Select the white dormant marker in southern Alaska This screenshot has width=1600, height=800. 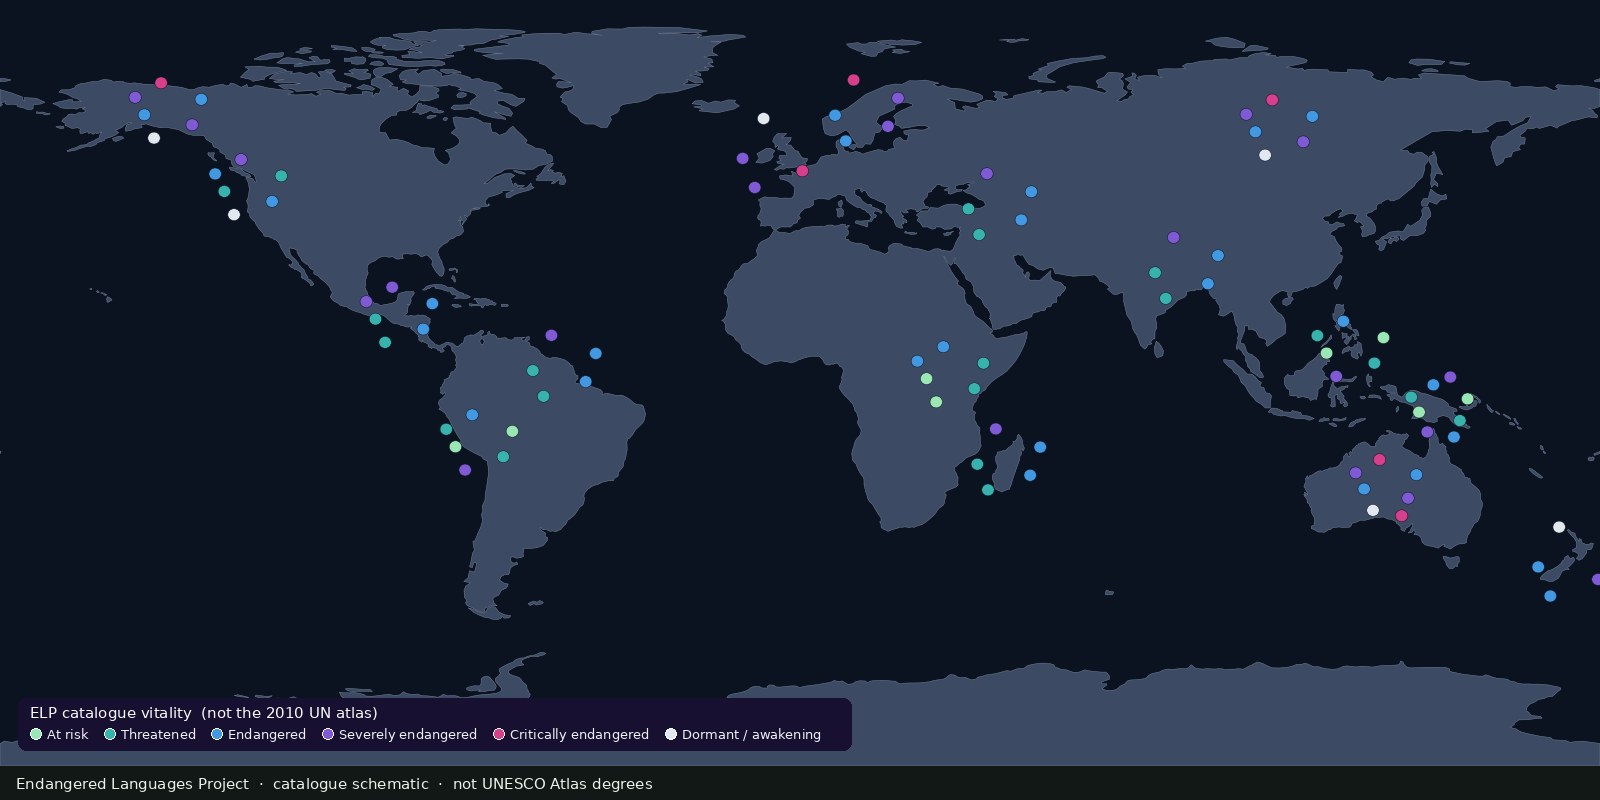154,138
